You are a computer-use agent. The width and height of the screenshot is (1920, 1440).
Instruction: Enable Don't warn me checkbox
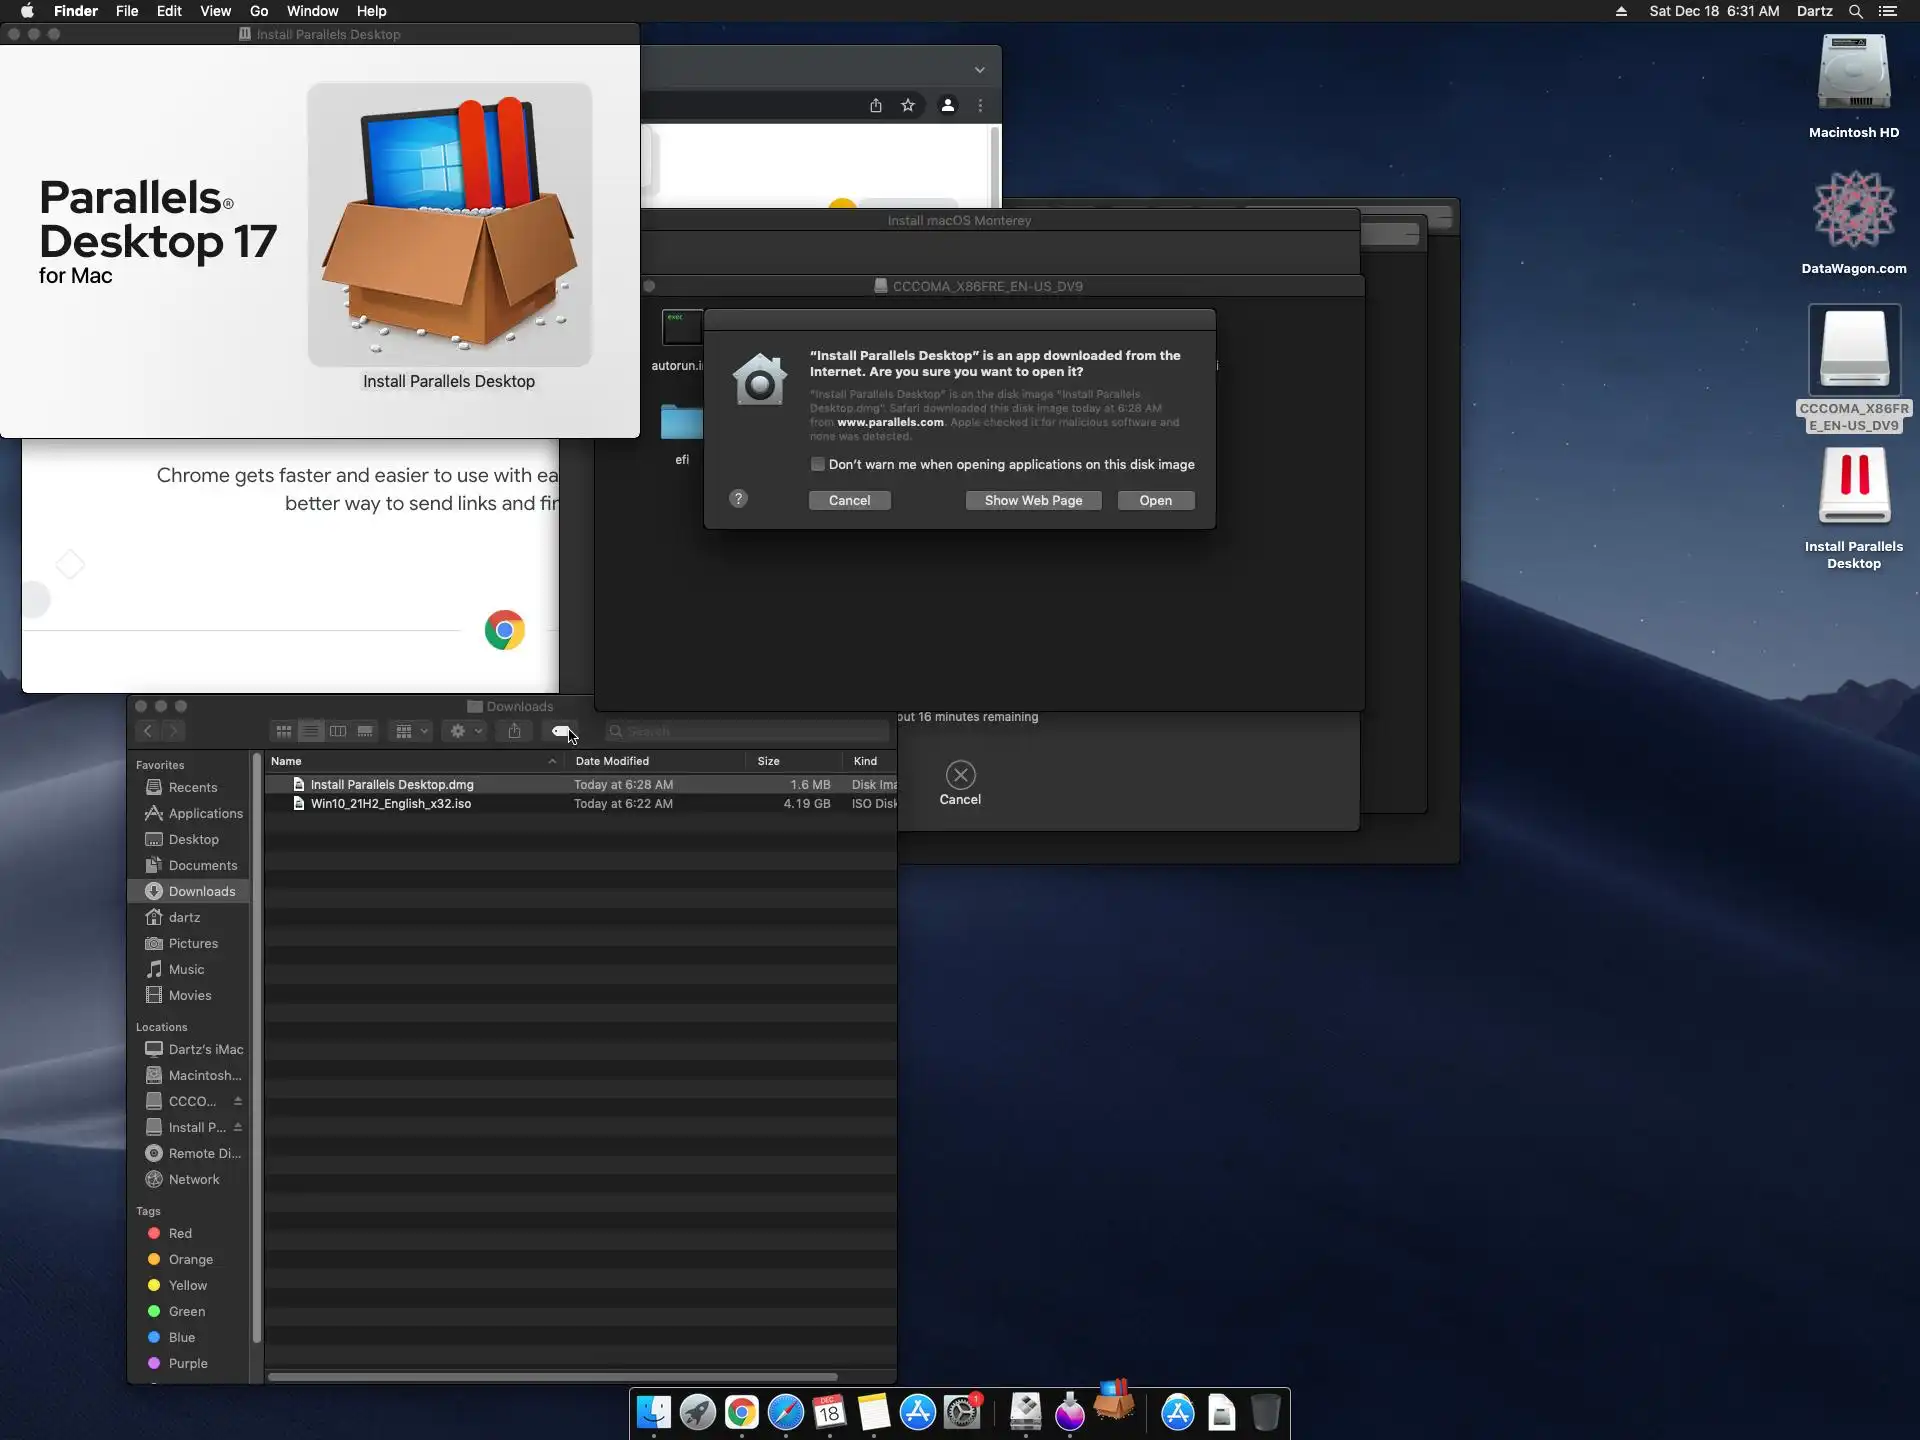(x=818, y=464)
